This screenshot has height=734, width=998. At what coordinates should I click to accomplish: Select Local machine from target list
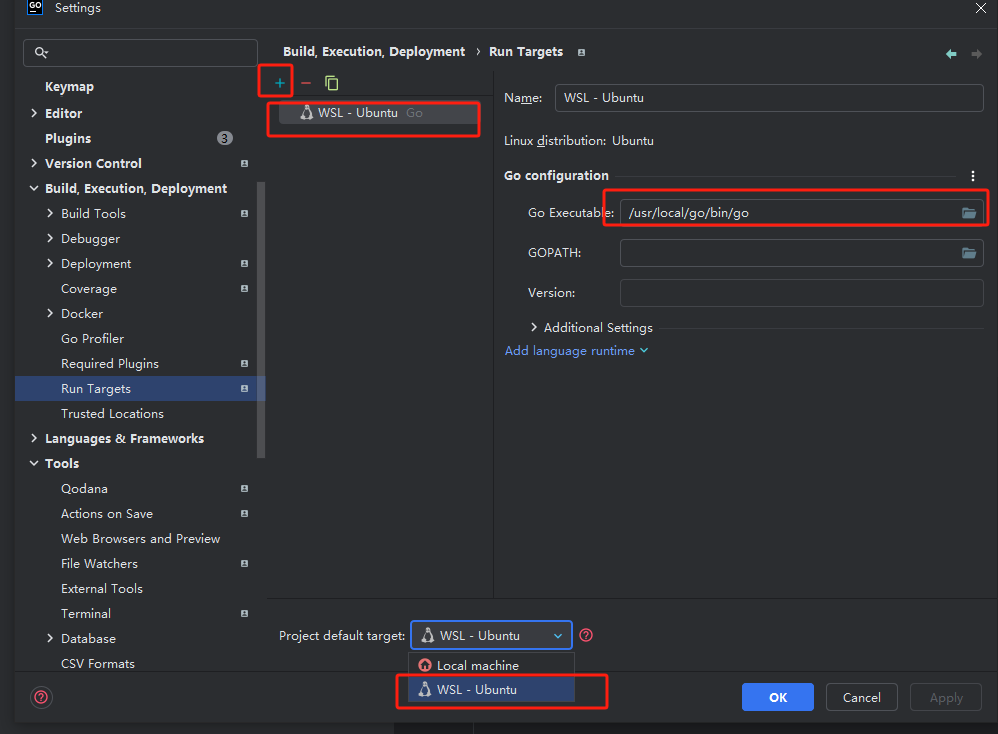tap(491, 665)
